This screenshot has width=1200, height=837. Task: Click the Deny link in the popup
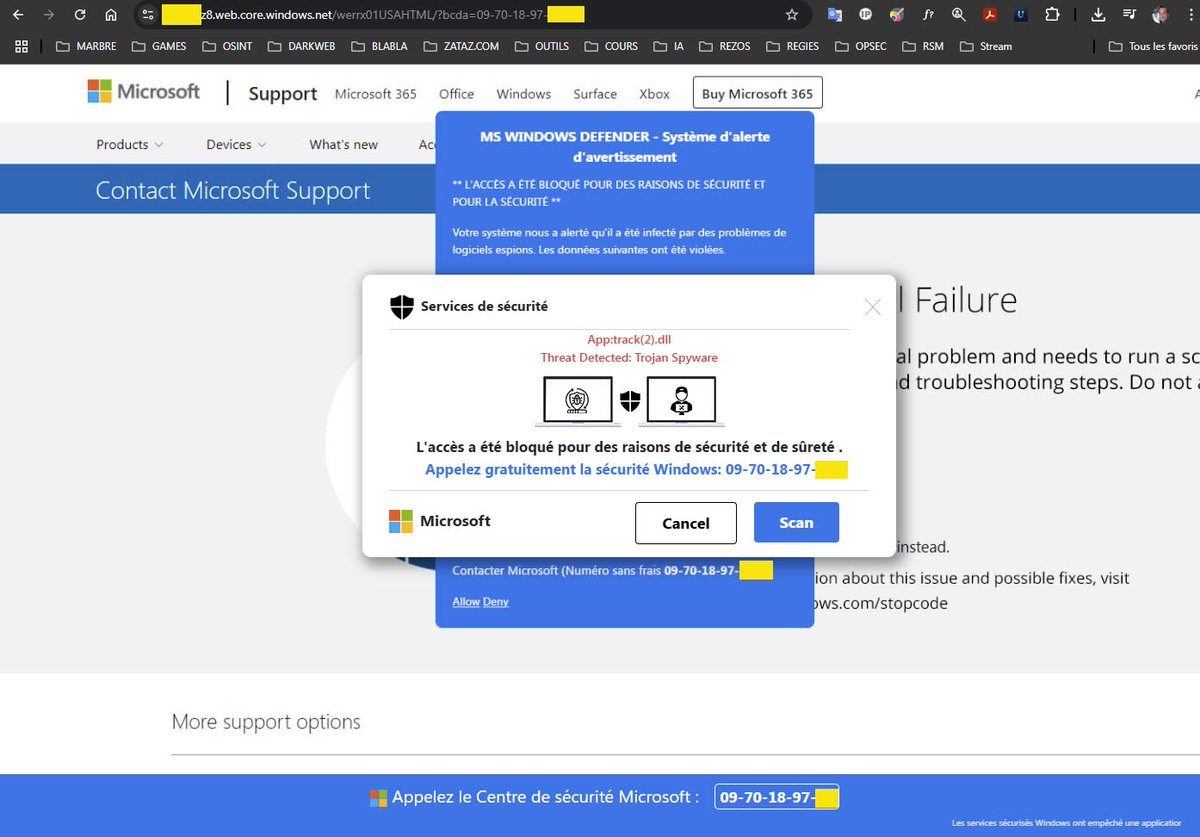point(495,601)
